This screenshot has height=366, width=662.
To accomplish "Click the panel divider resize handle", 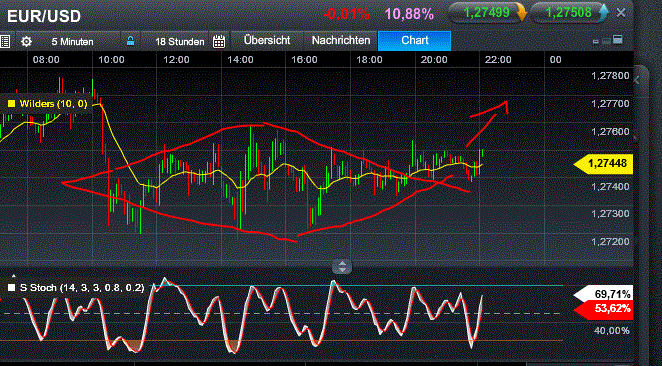I will pos(342,267).
